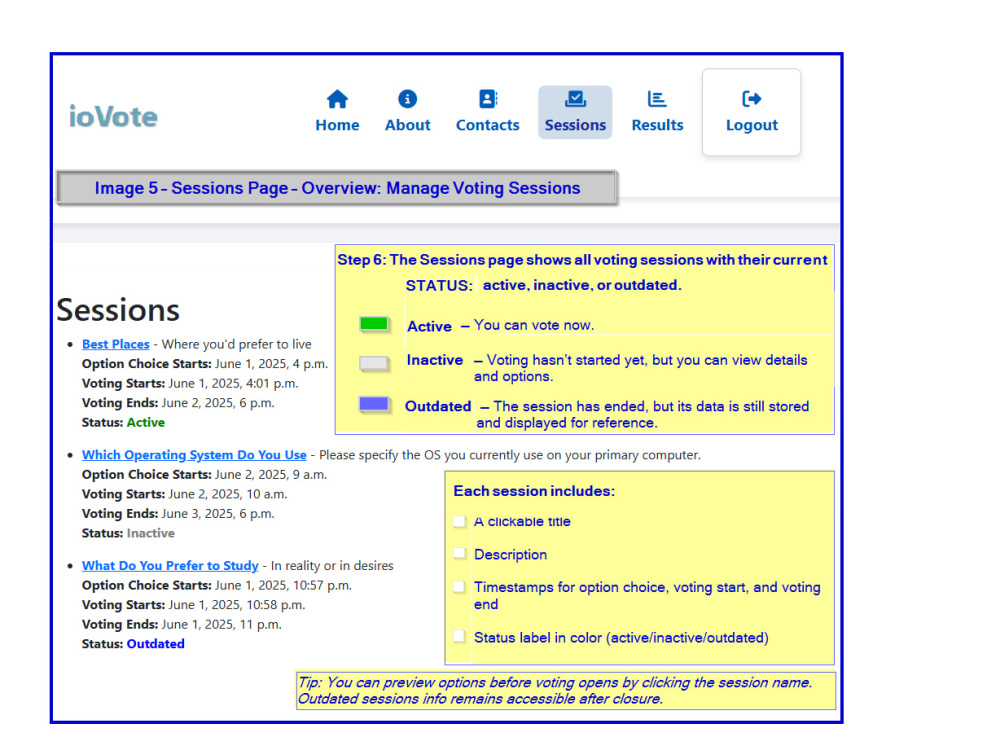Click 'Where you'd prefer to live' description
The width and height of the screenshot is (1000, 750).
click(x=237, y=344)
